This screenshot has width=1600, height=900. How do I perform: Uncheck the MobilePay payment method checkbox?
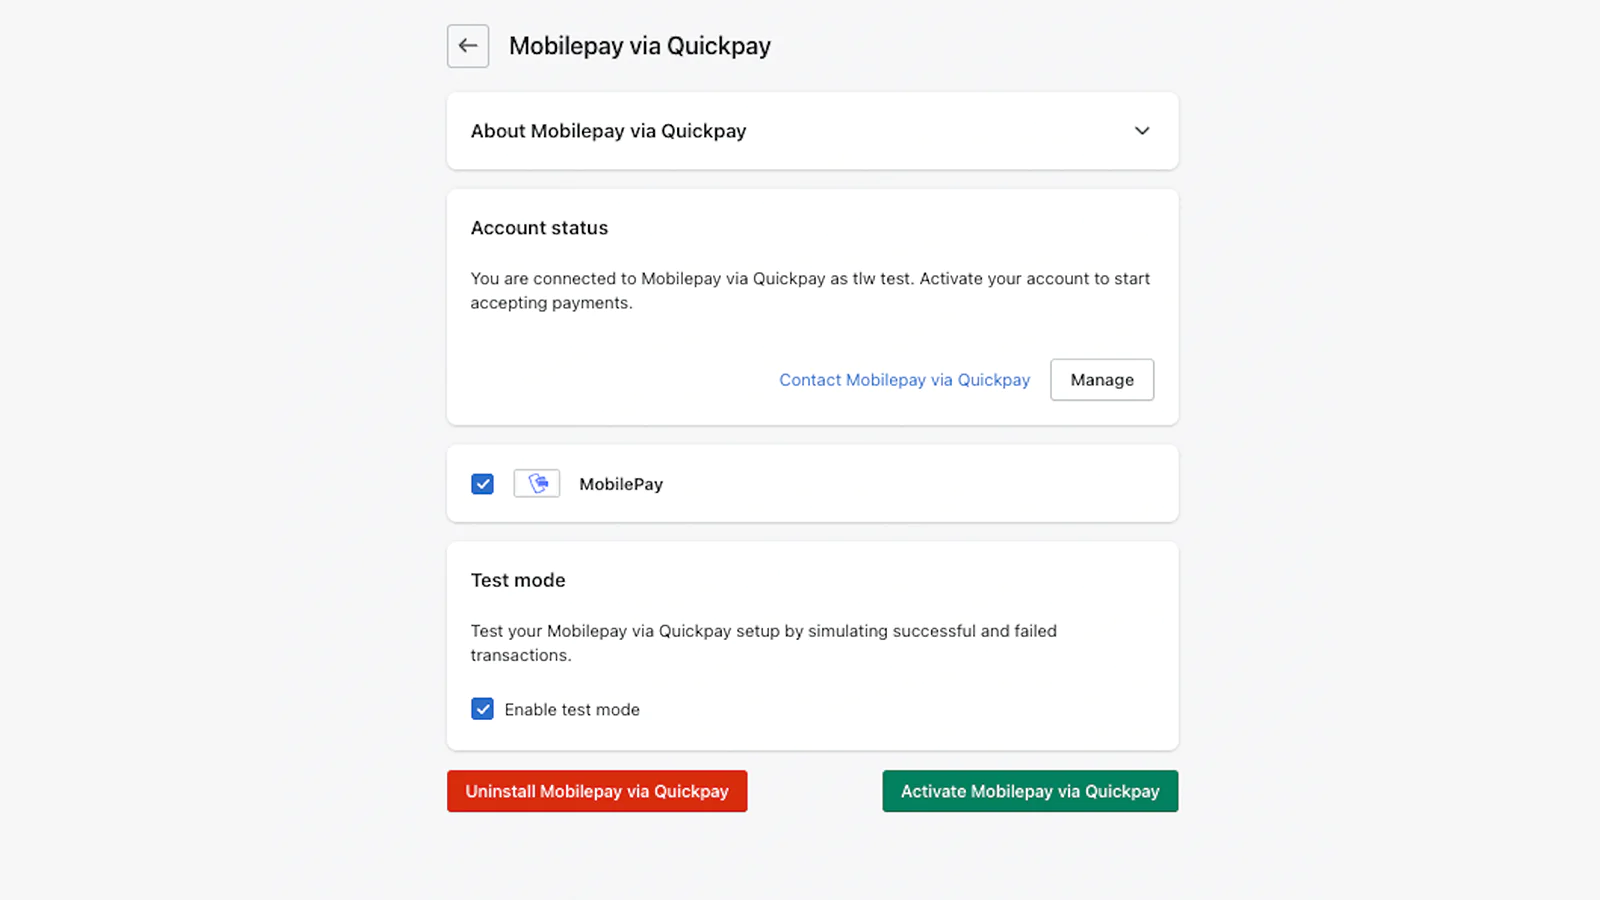click(482, 484)
